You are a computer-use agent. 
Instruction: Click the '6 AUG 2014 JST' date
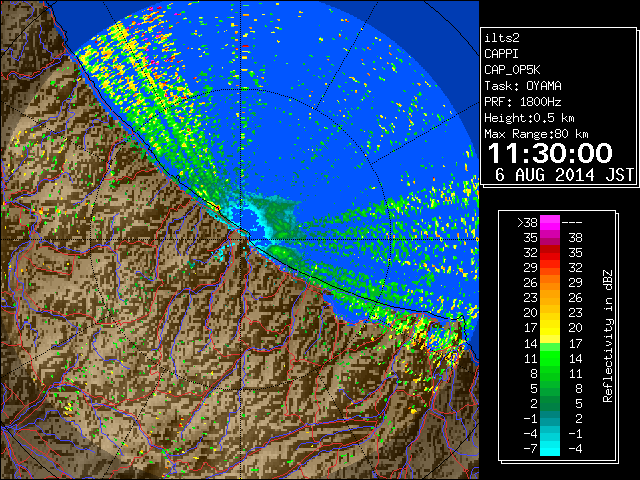[x=564, y=175]
